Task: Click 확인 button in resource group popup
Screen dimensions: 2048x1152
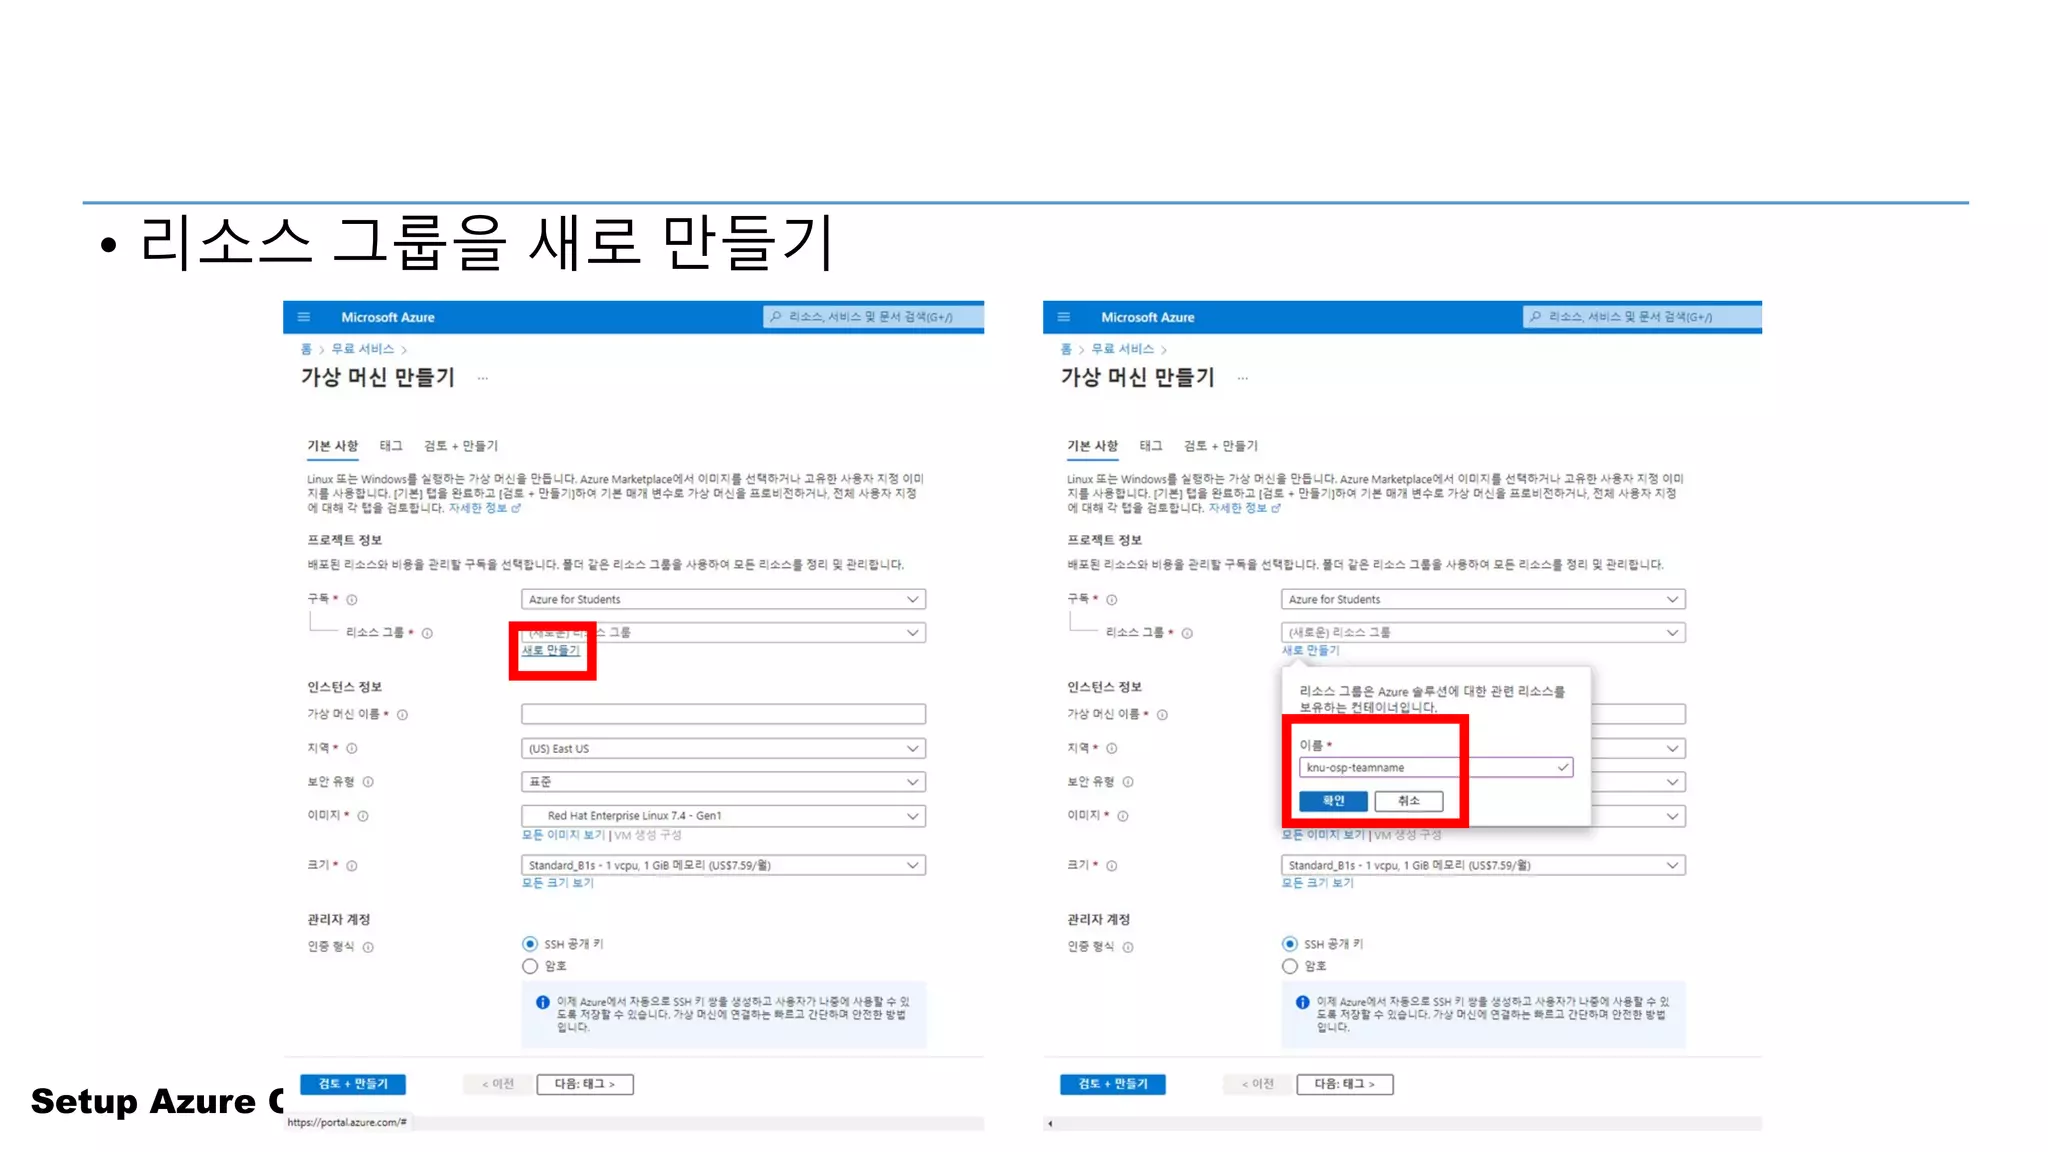Action: (1333, 801)
